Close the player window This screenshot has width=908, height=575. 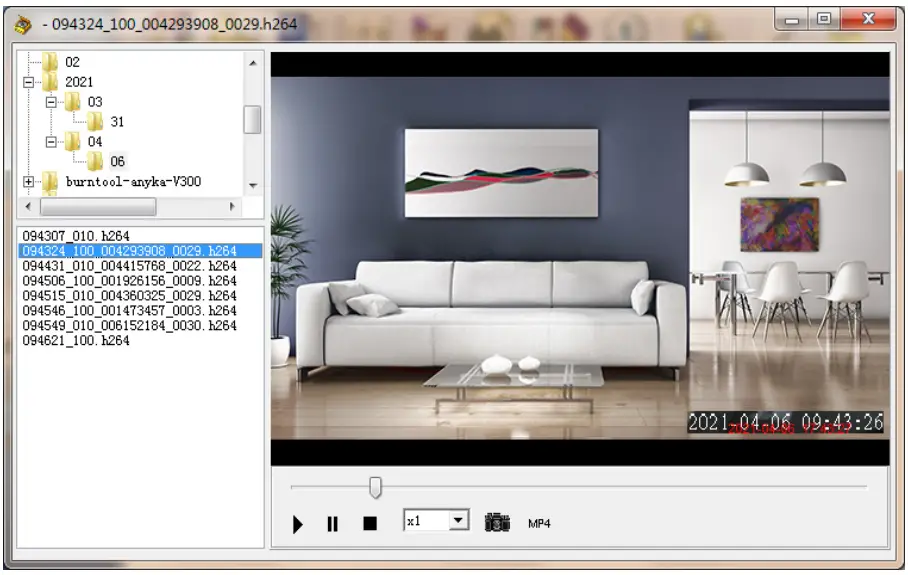pos(868,19)
